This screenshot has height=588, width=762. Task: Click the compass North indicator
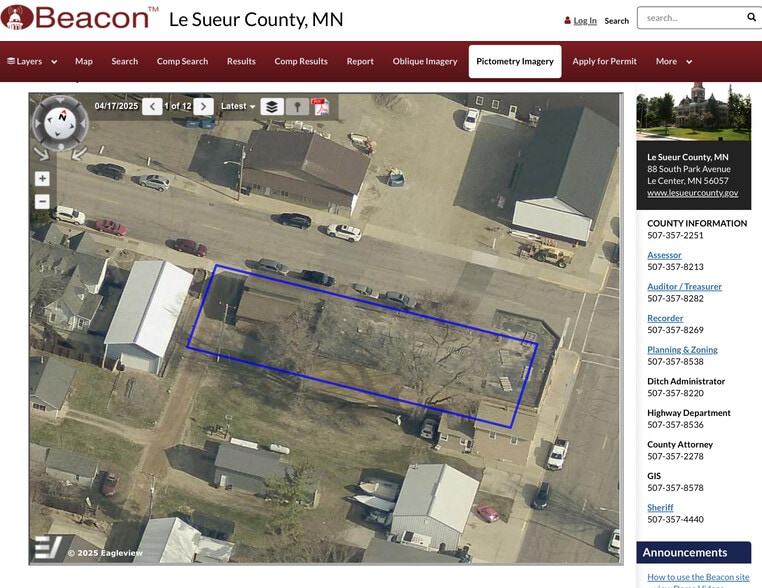(62, 117)
